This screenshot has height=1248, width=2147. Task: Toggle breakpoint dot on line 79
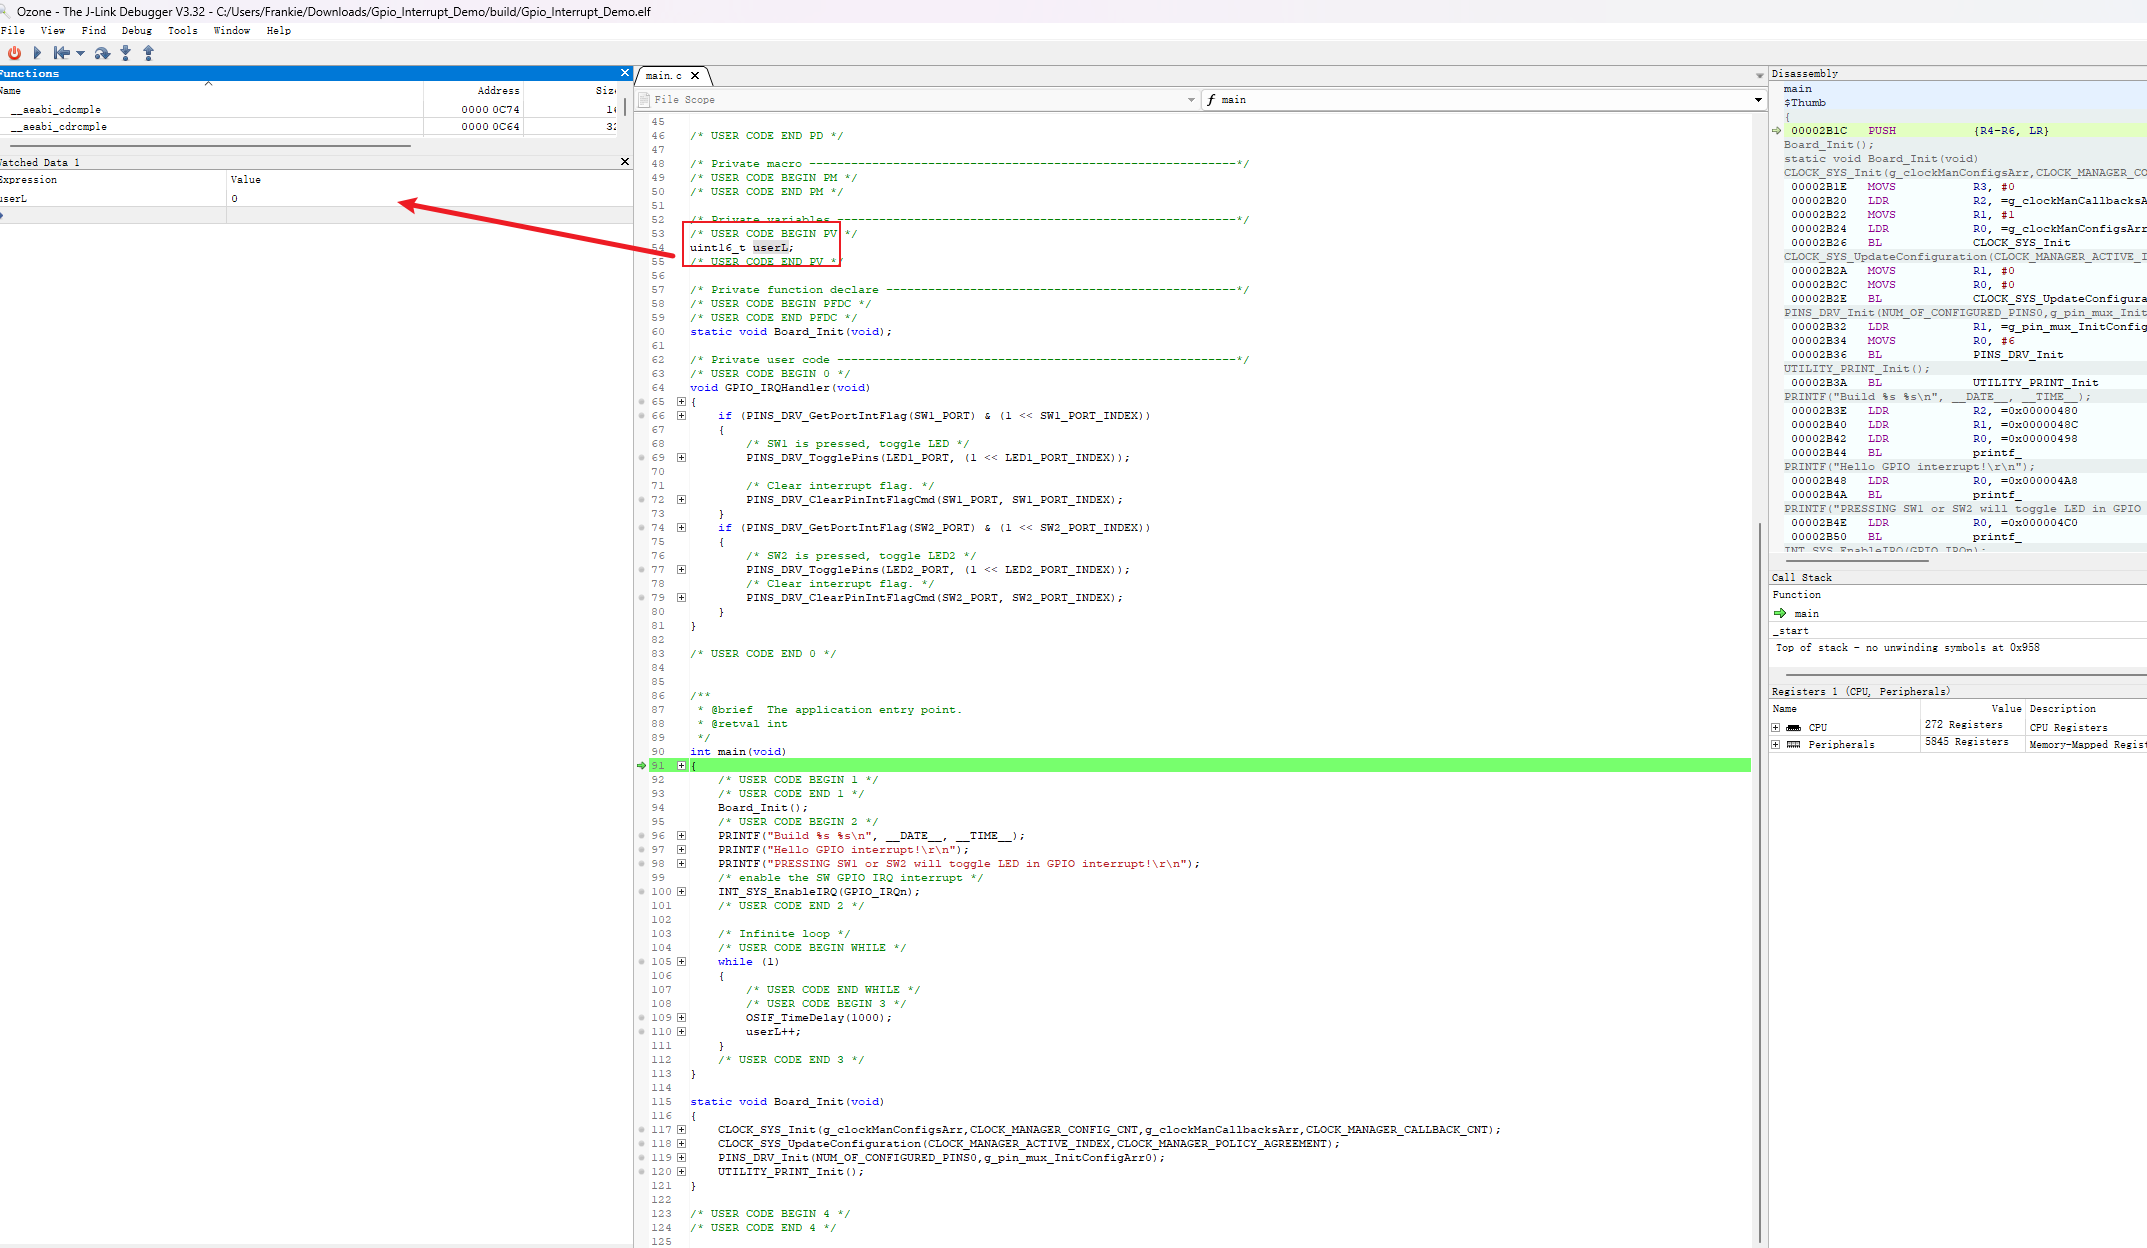[x=642, y=598]
